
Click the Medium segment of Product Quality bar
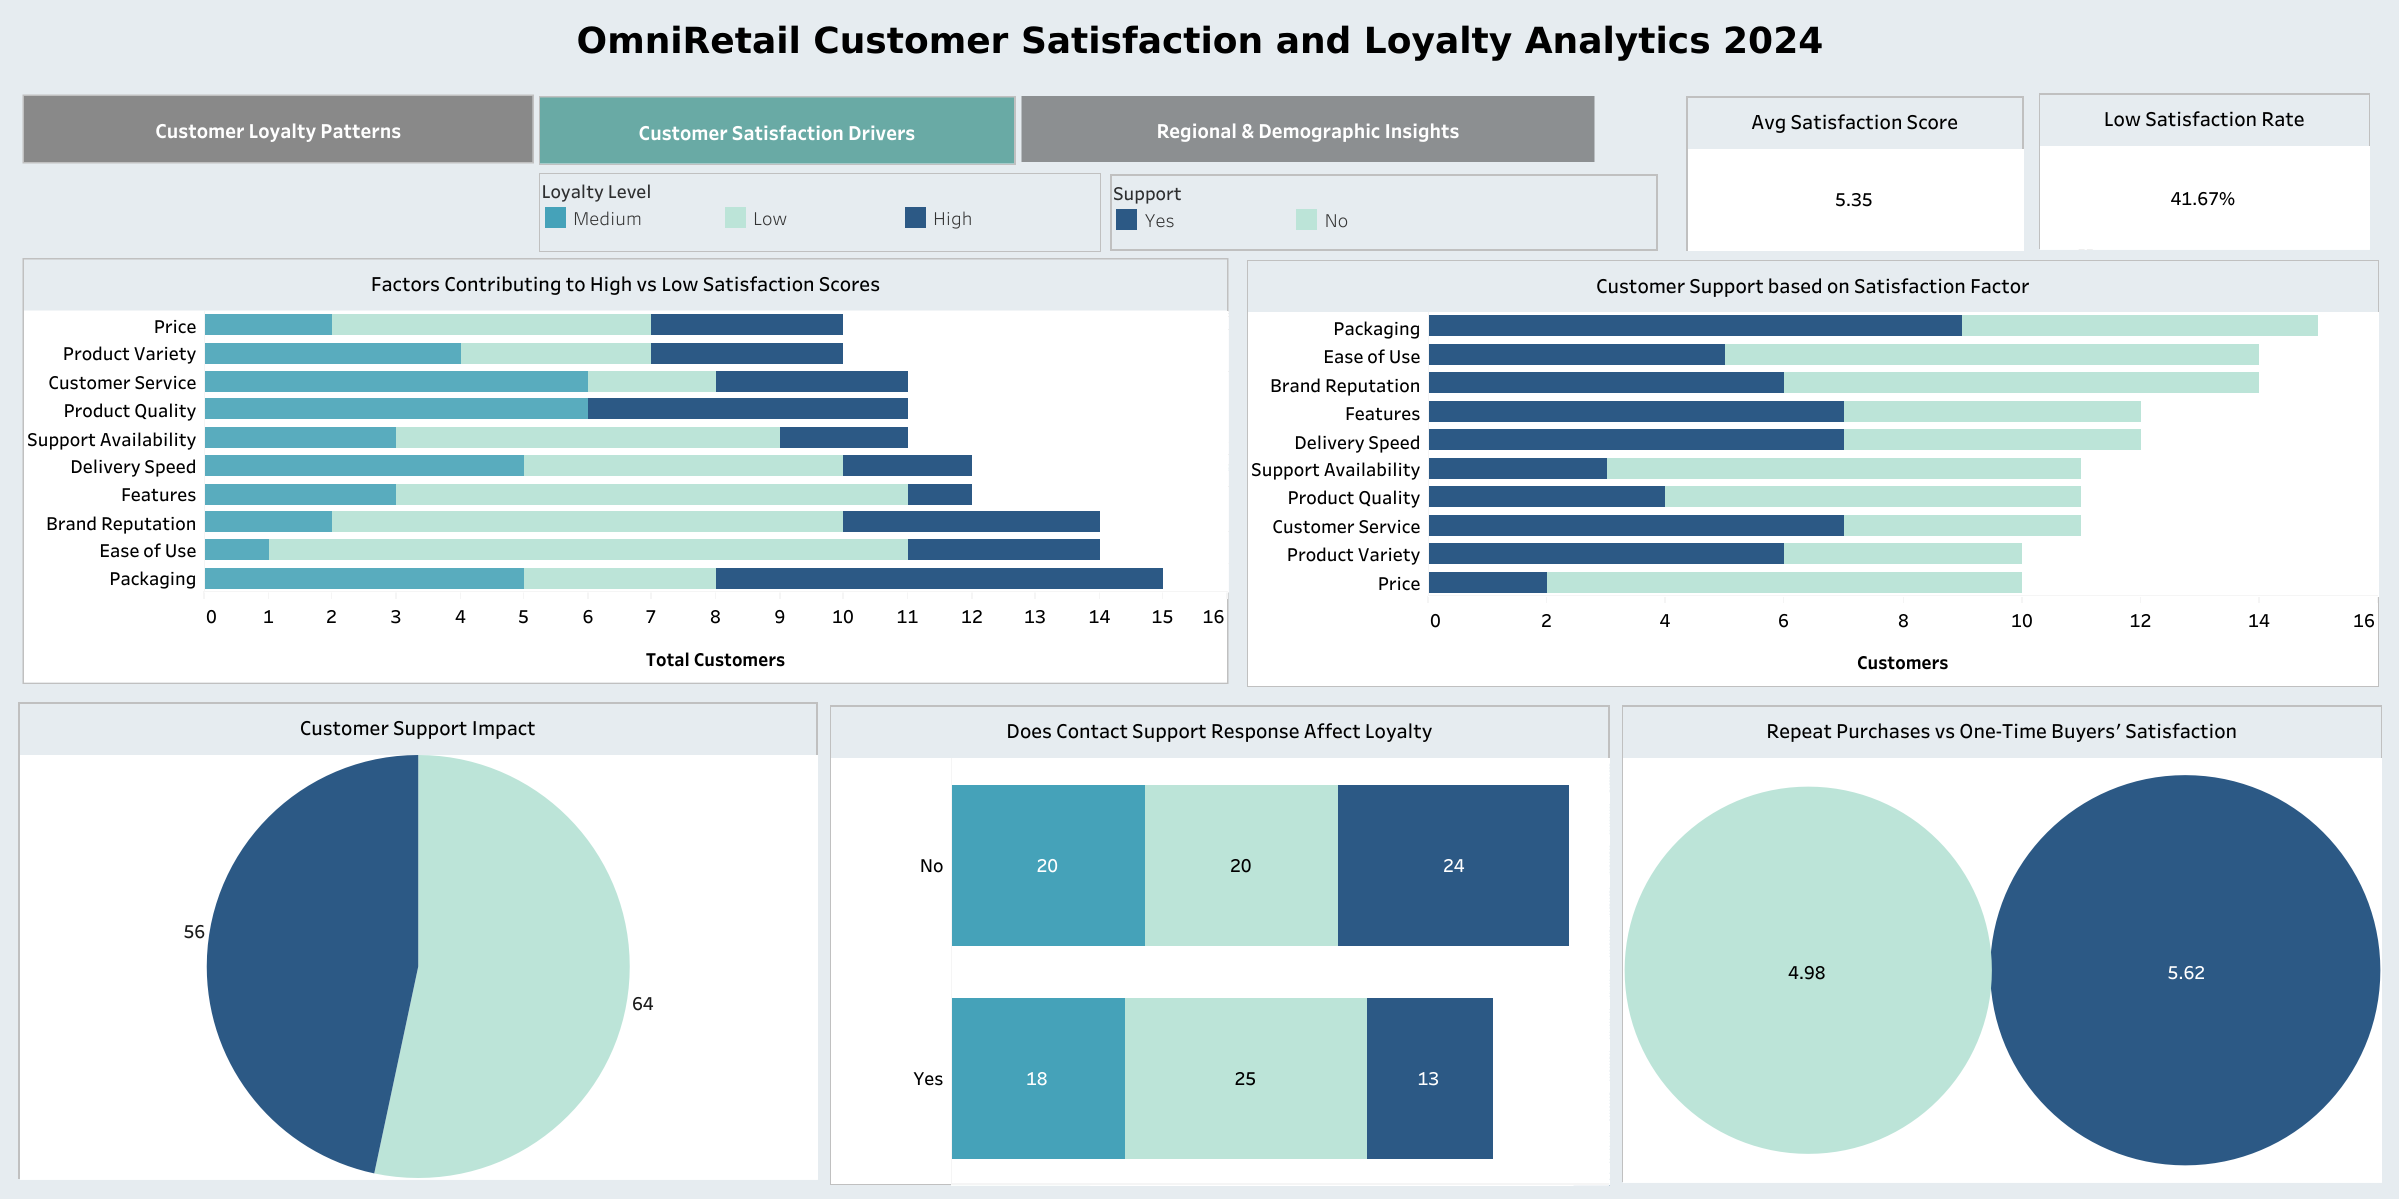tap(396, 409)
